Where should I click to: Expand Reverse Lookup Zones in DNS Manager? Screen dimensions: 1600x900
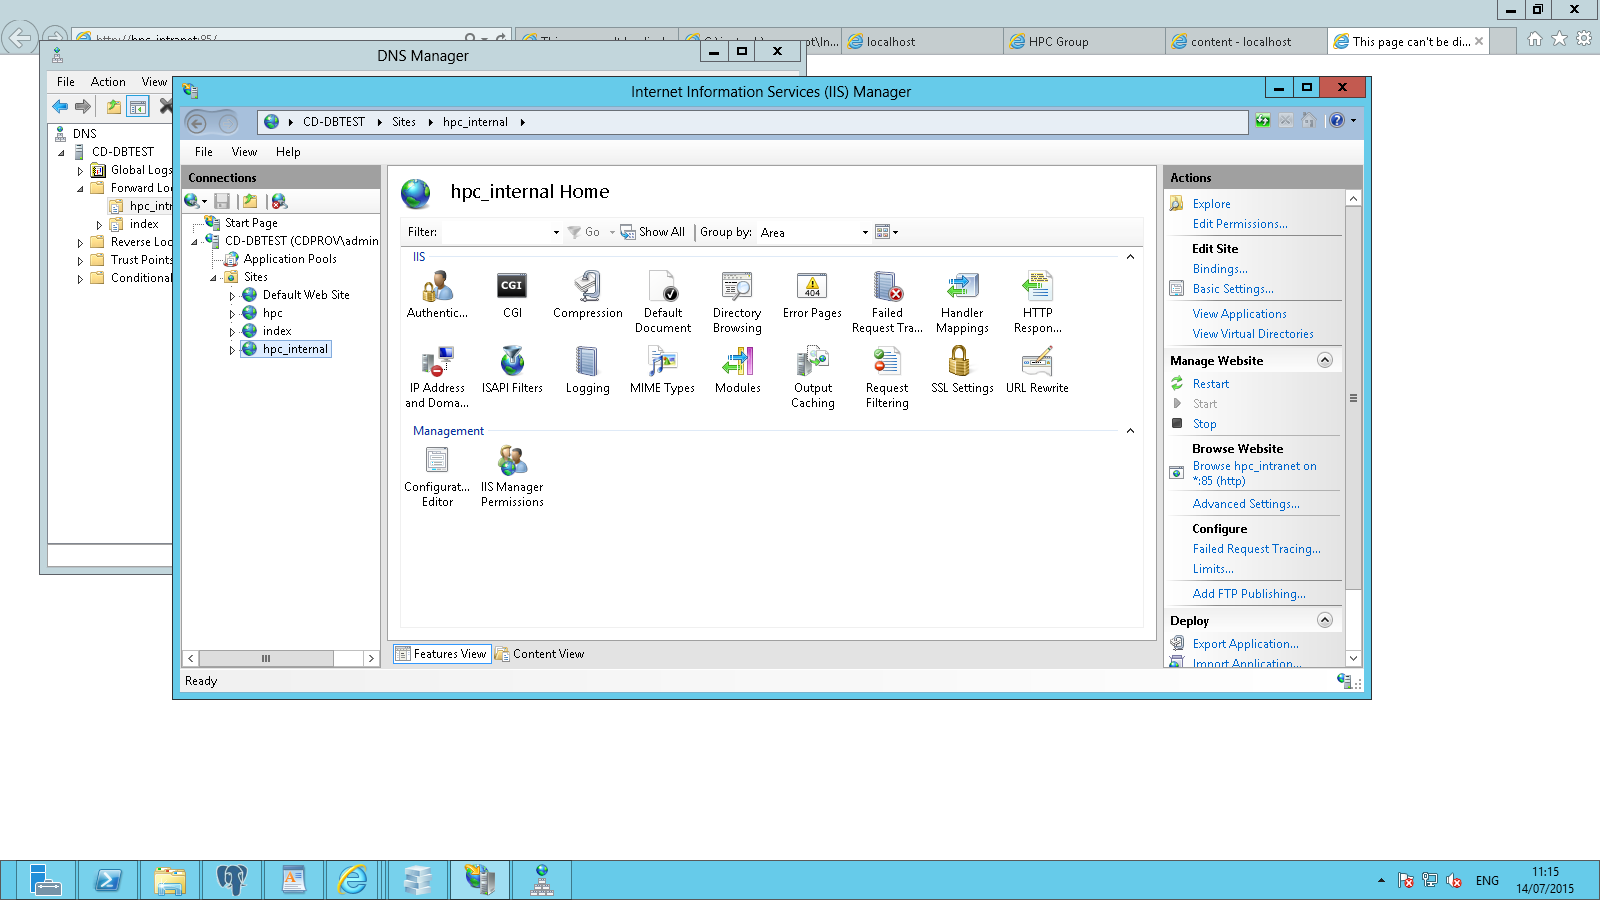[x=80, y=242]
